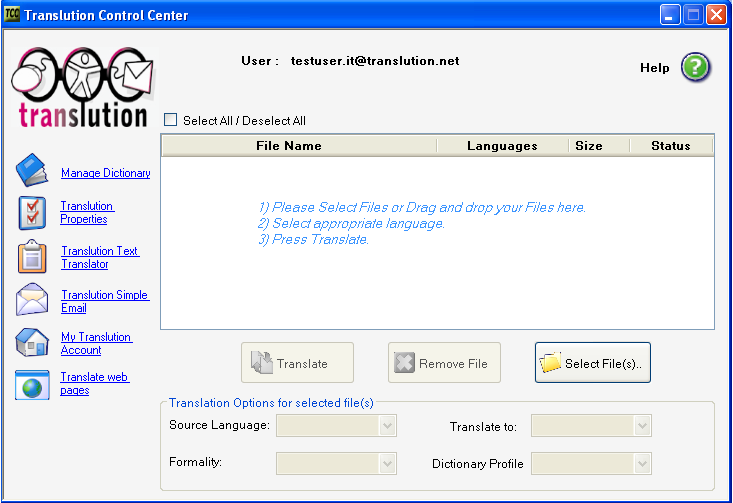Click the green Help question mark icon

click(x=695, y=67)
